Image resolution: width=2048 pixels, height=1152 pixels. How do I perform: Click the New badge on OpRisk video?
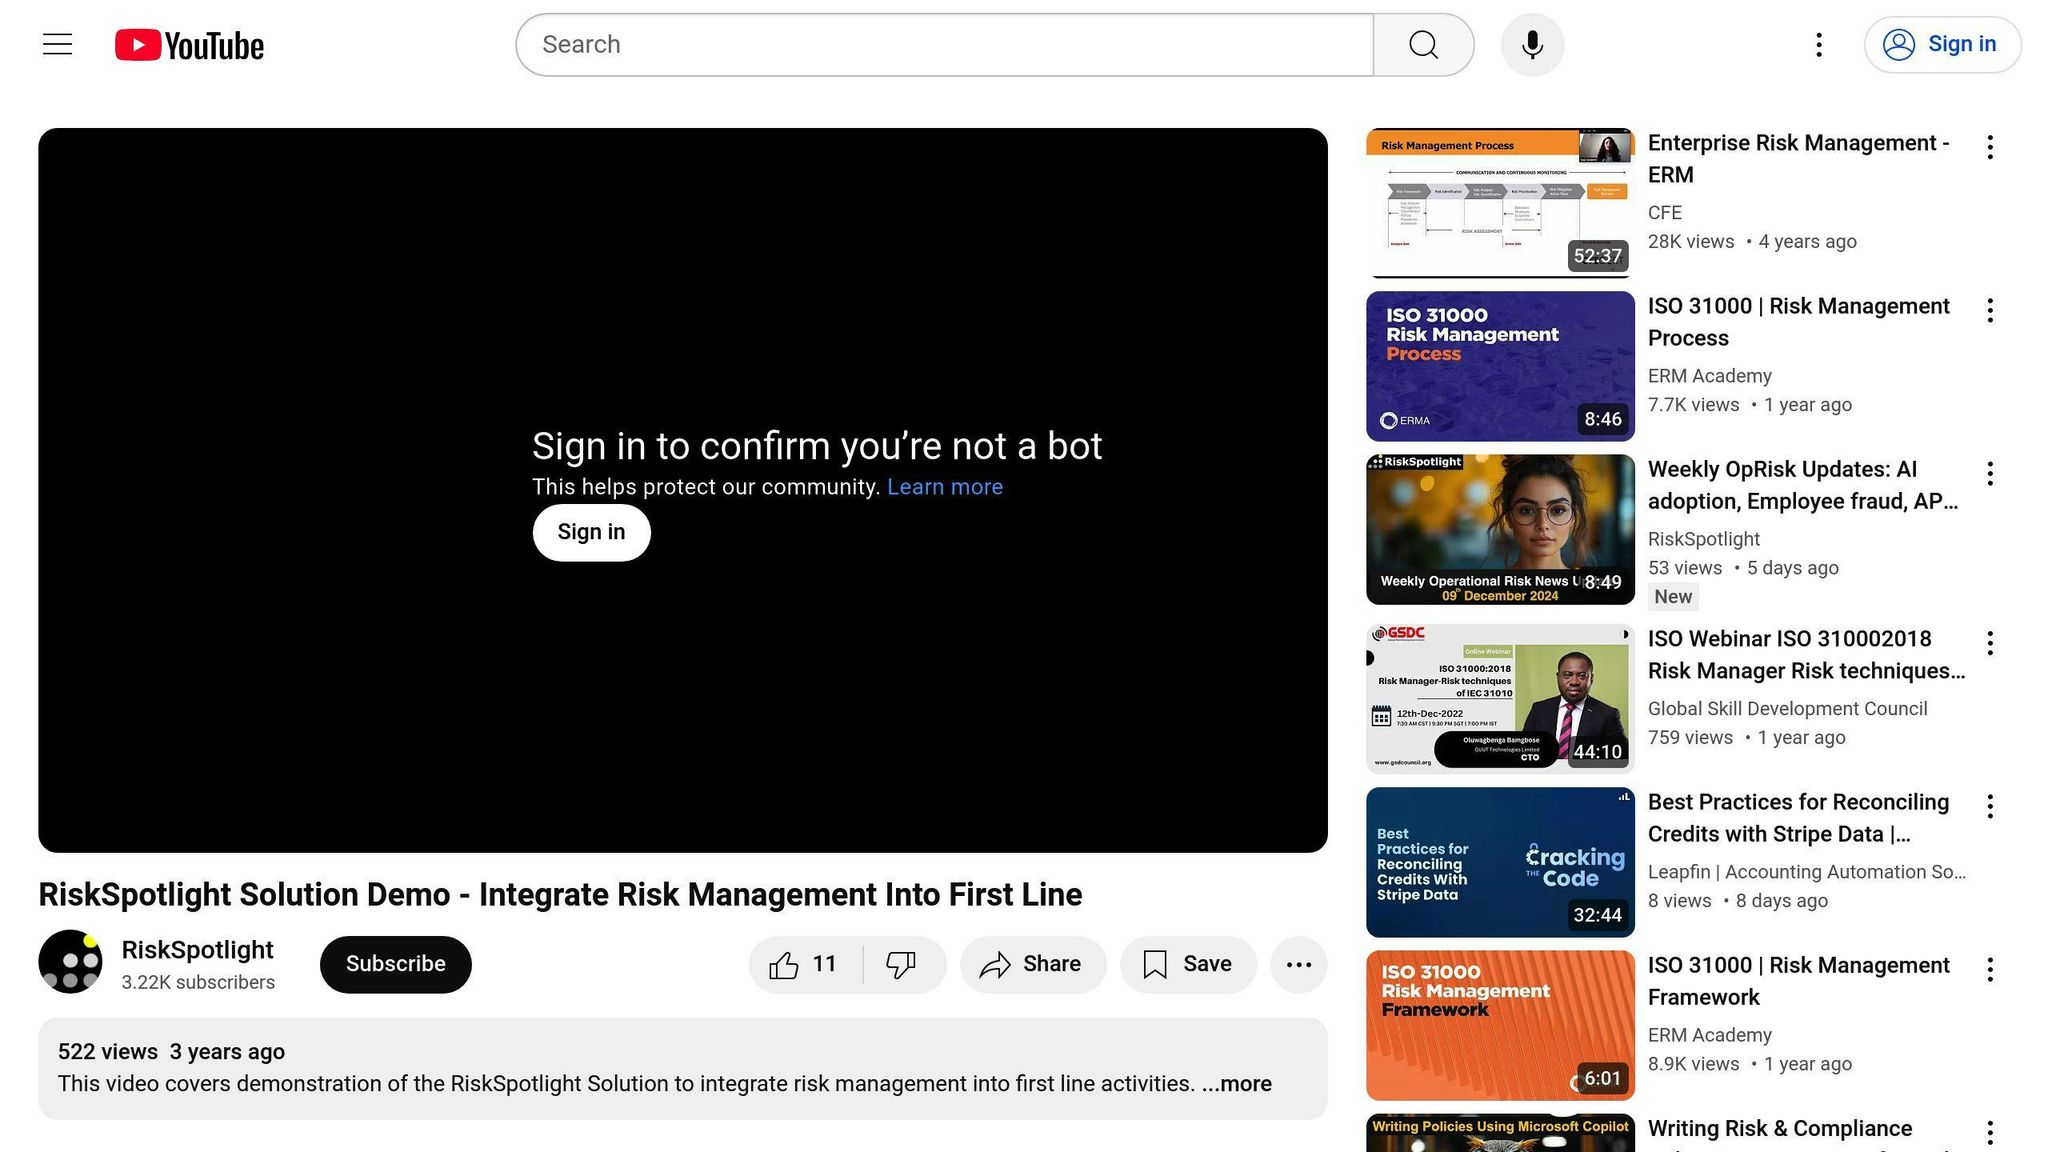1673,597
